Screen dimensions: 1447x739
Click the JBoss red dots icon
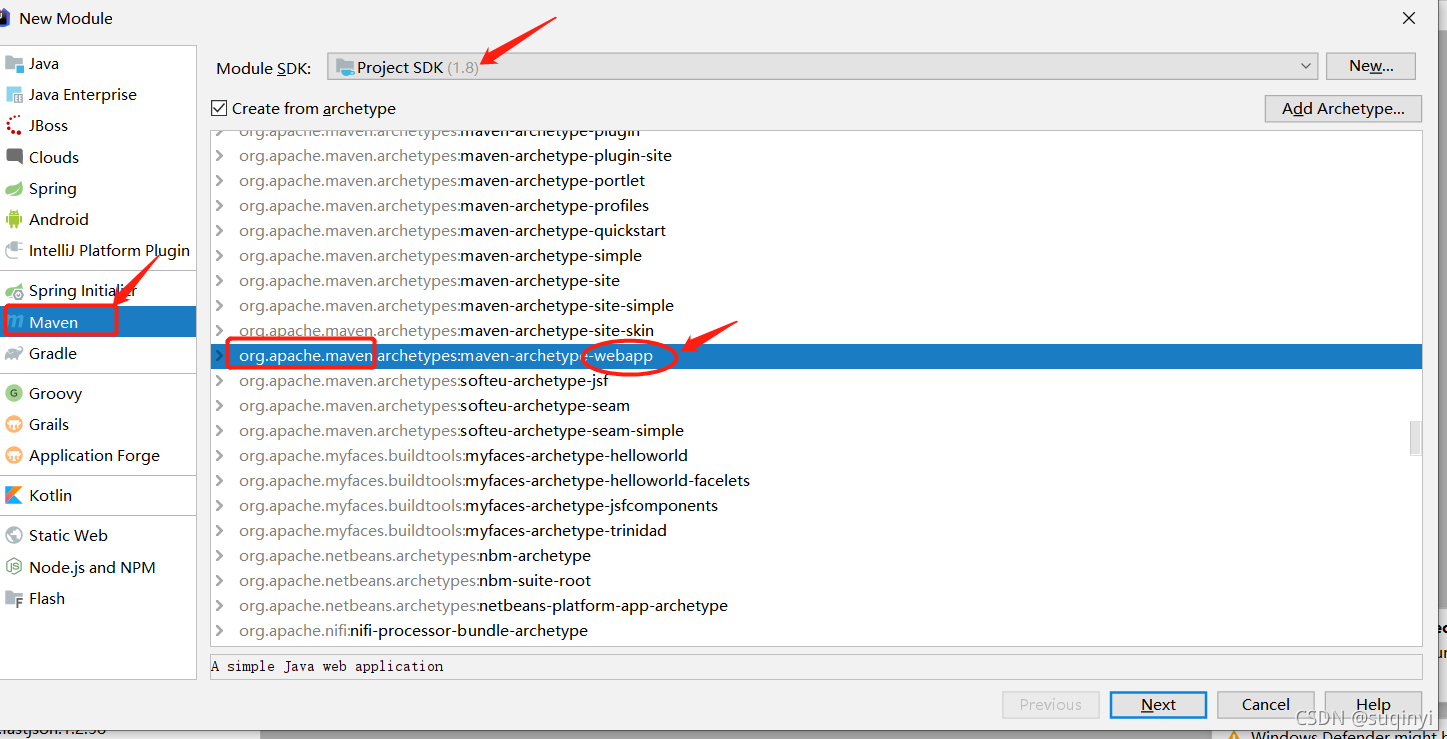pyautogui.click(x=14, y=126)
